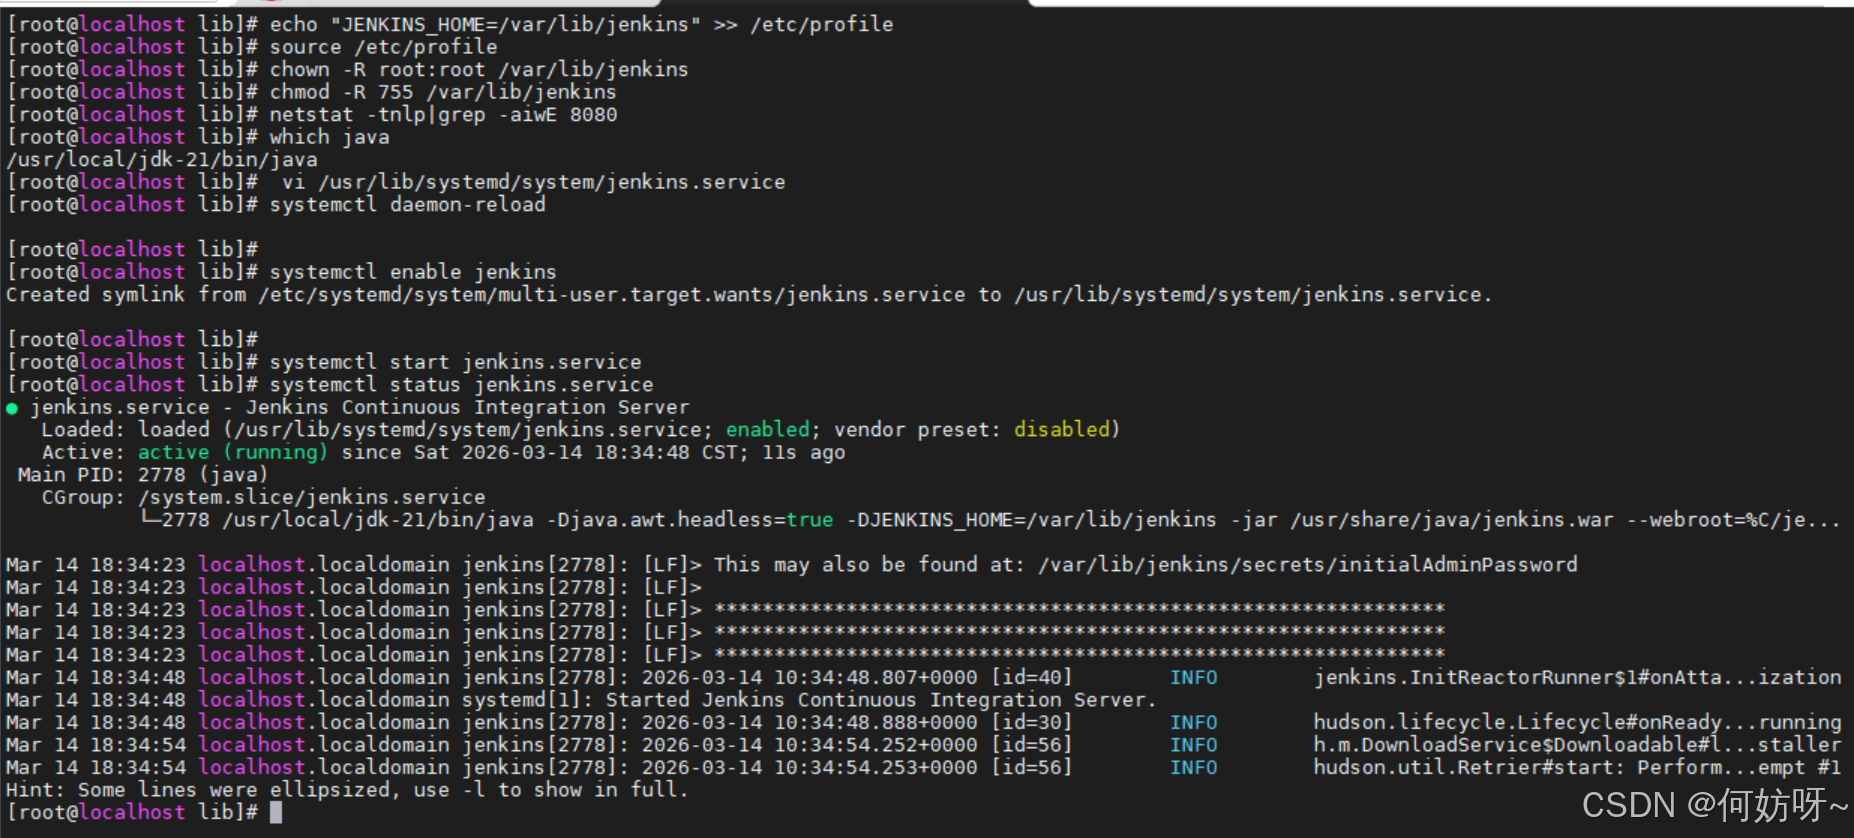The image size is (1854, 838).
Task: Click the vi jenkins.service command
Action: click(x=533, y=182)
